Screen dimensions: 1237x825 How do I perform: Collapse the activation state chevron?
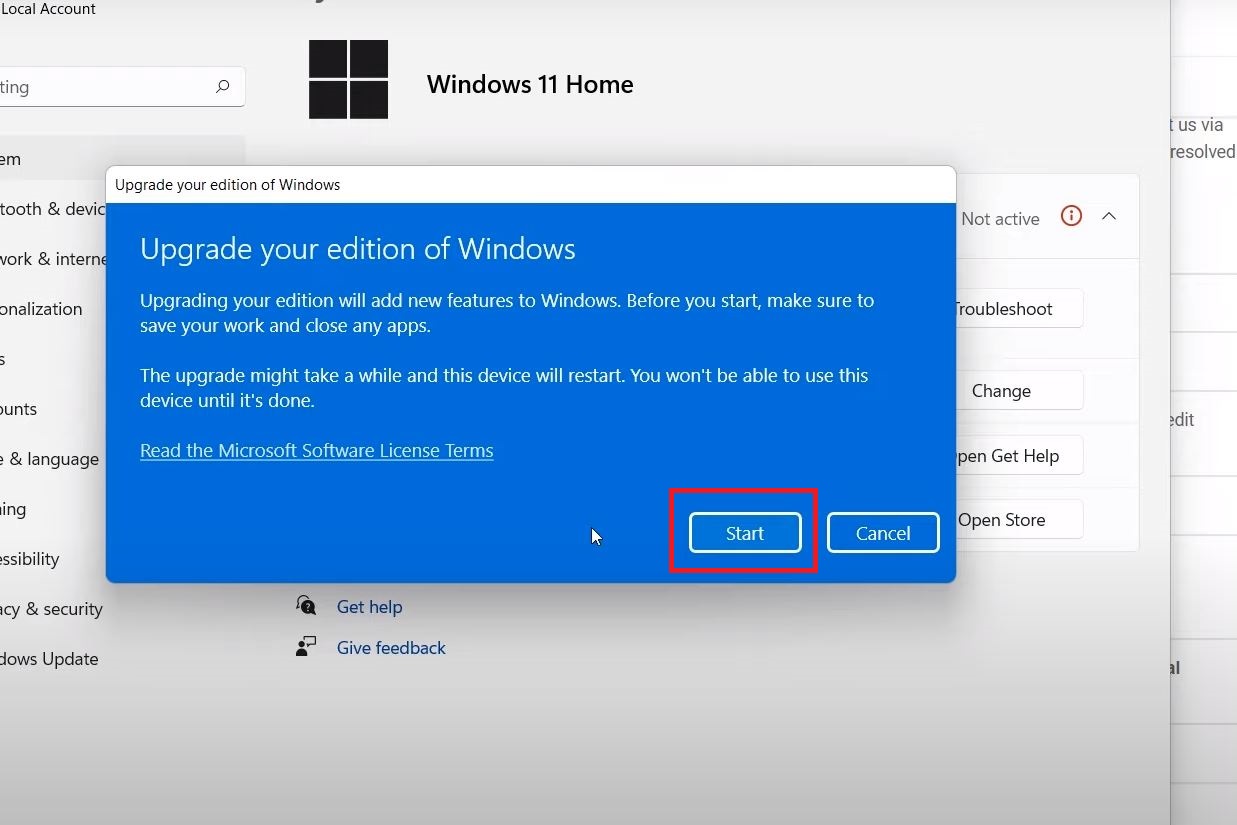1109,217
